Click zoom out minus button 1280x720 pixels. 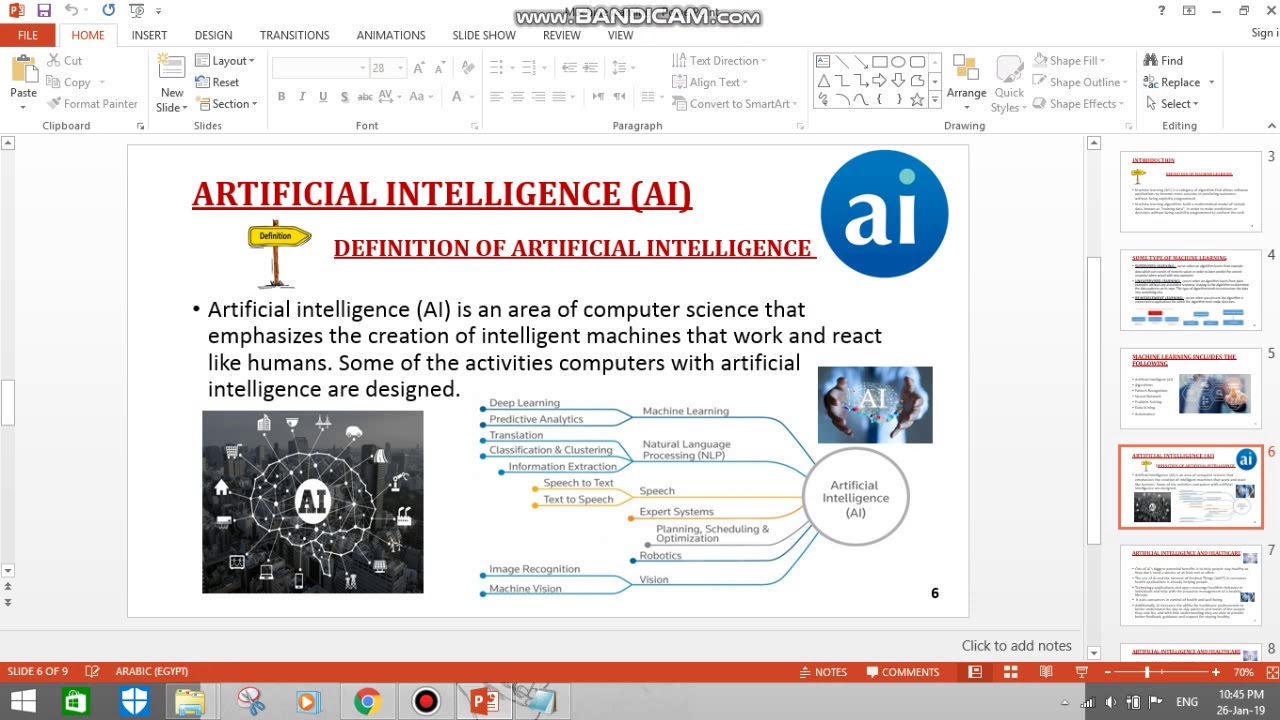pos(1107,672)
